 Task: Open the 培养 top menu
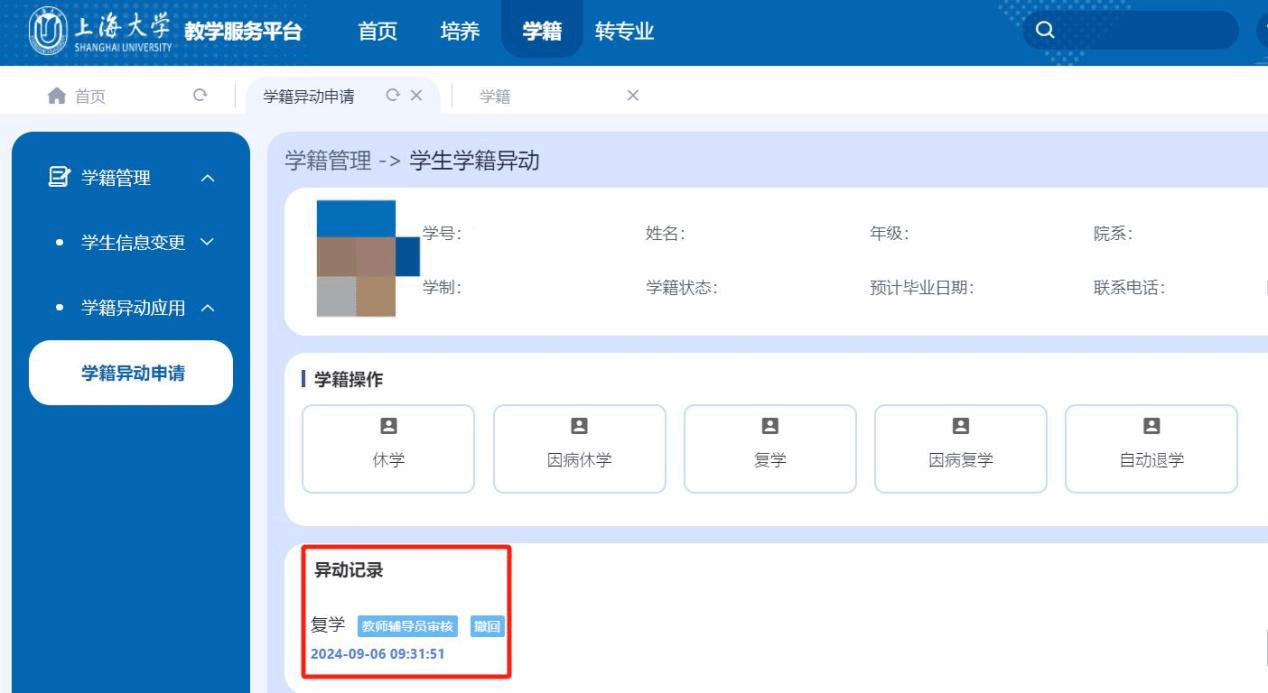tap(460, 32)
